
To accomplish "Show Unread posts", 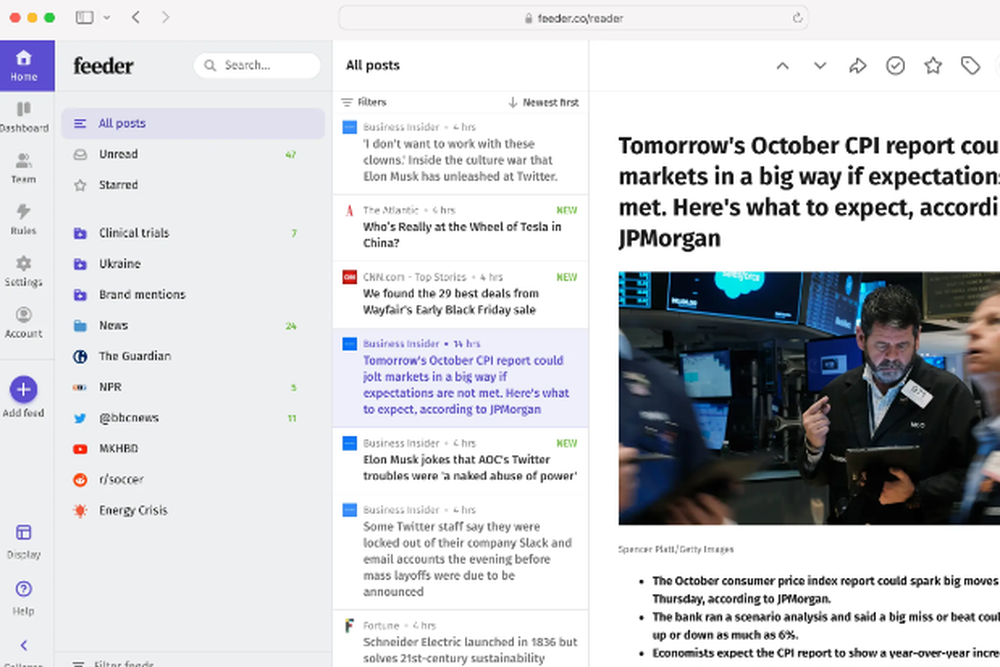I will 193,154.
